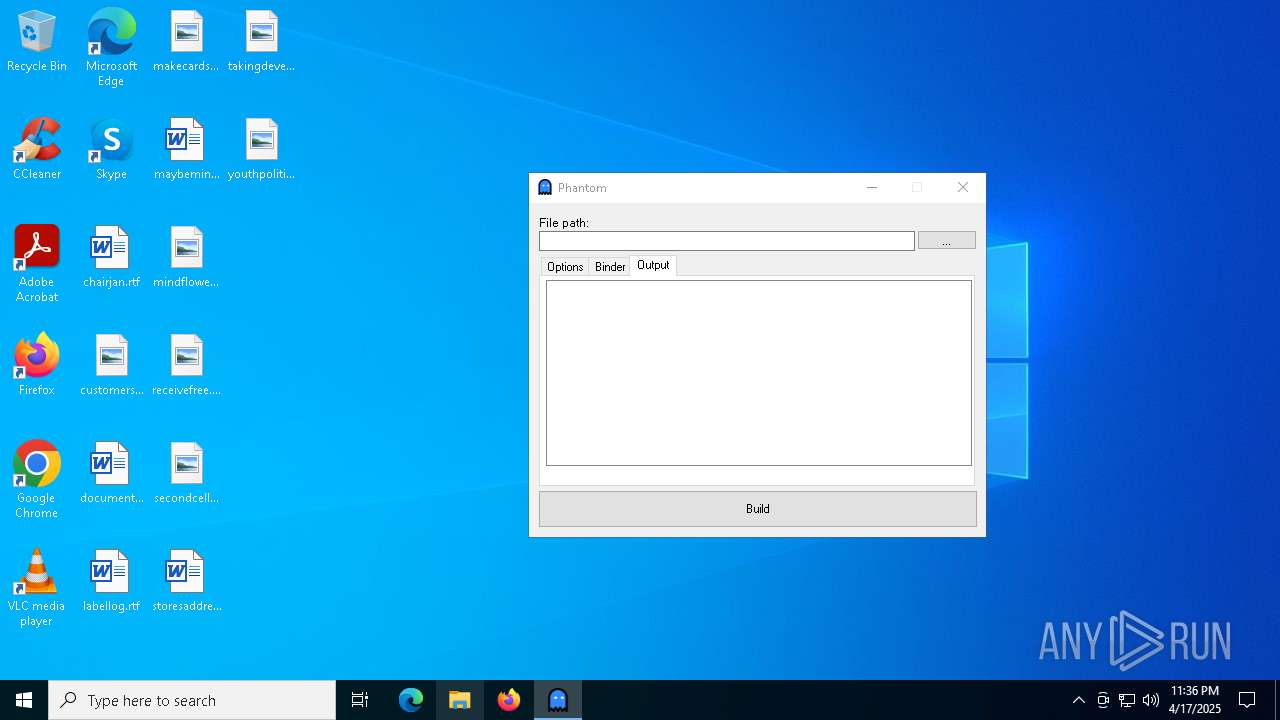
Task: Switch to the Binder tab in Phantom
Action: tap(610, 267)
